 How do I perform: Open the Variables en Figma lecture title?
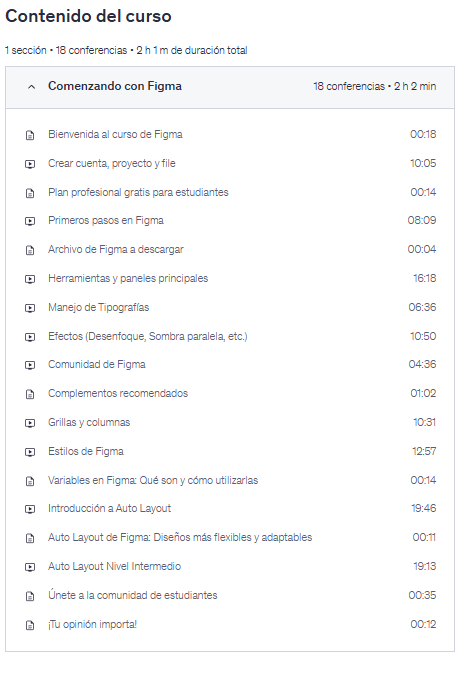coord(153,480)
